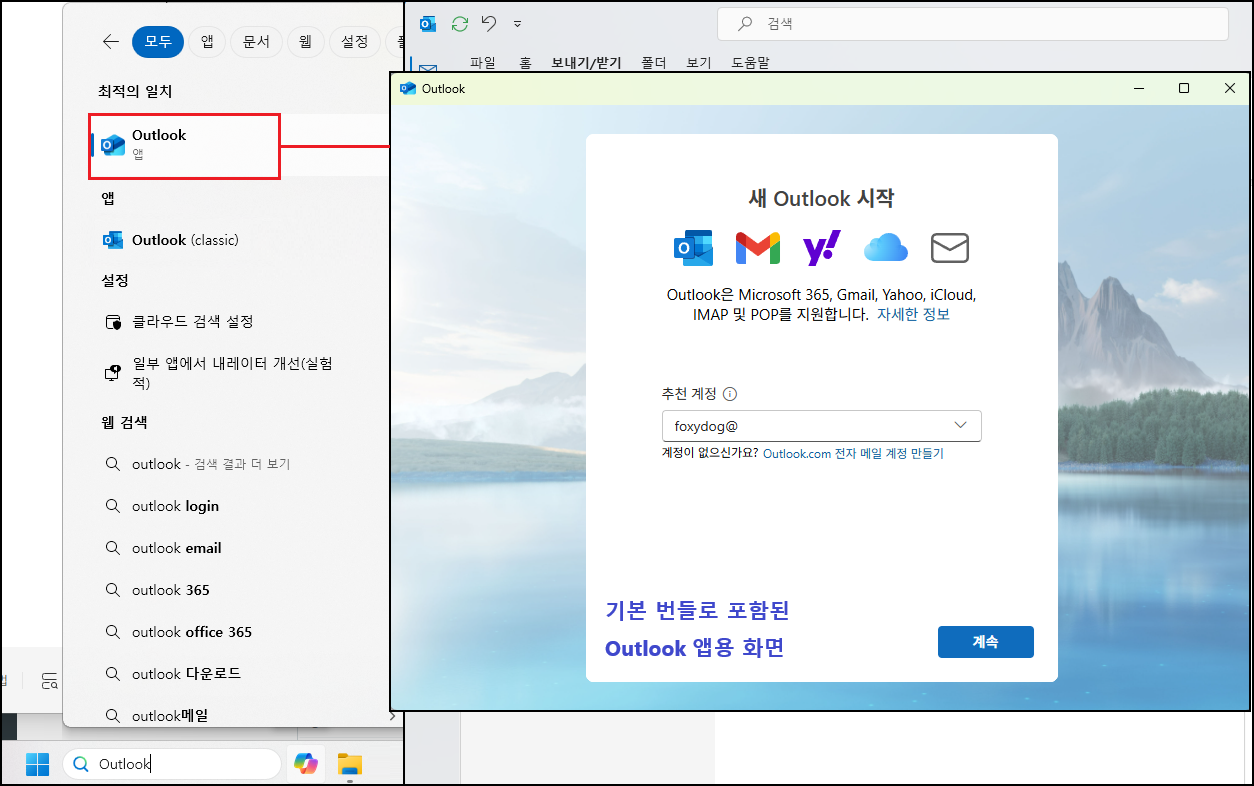The image size is (1254, 786).
Task: Click magnifier icon in classic Outlook search box
Action: click(745, 24)
